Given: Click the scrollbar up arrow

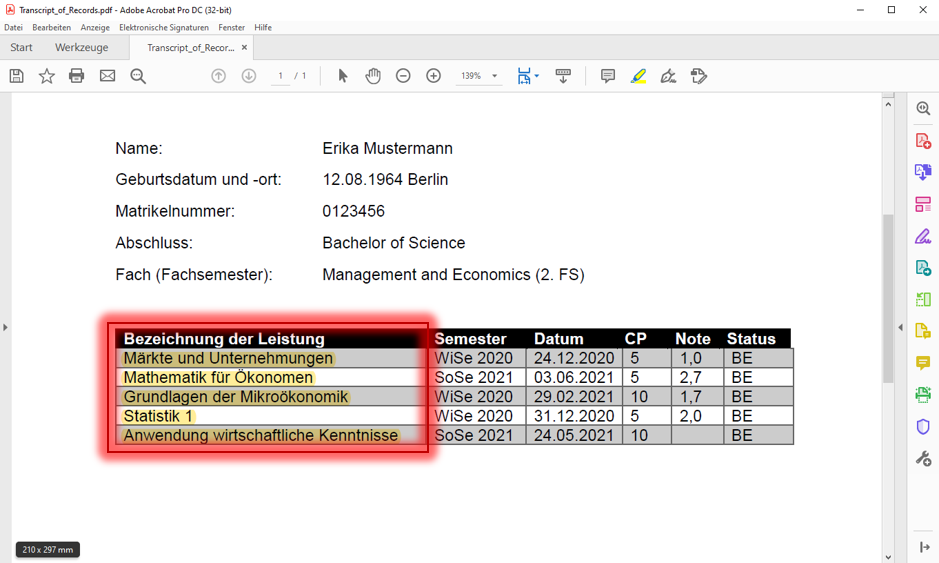Looking at the screenshot, I should pos(888,105).
